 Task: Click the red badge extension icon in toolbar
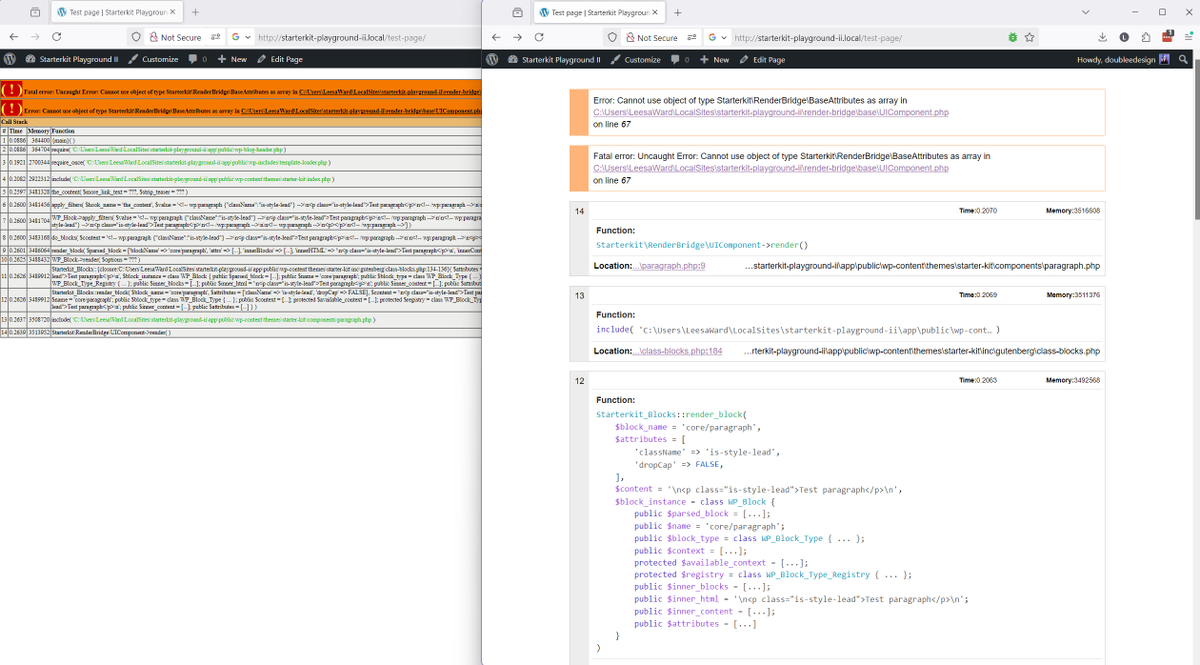1166,36
